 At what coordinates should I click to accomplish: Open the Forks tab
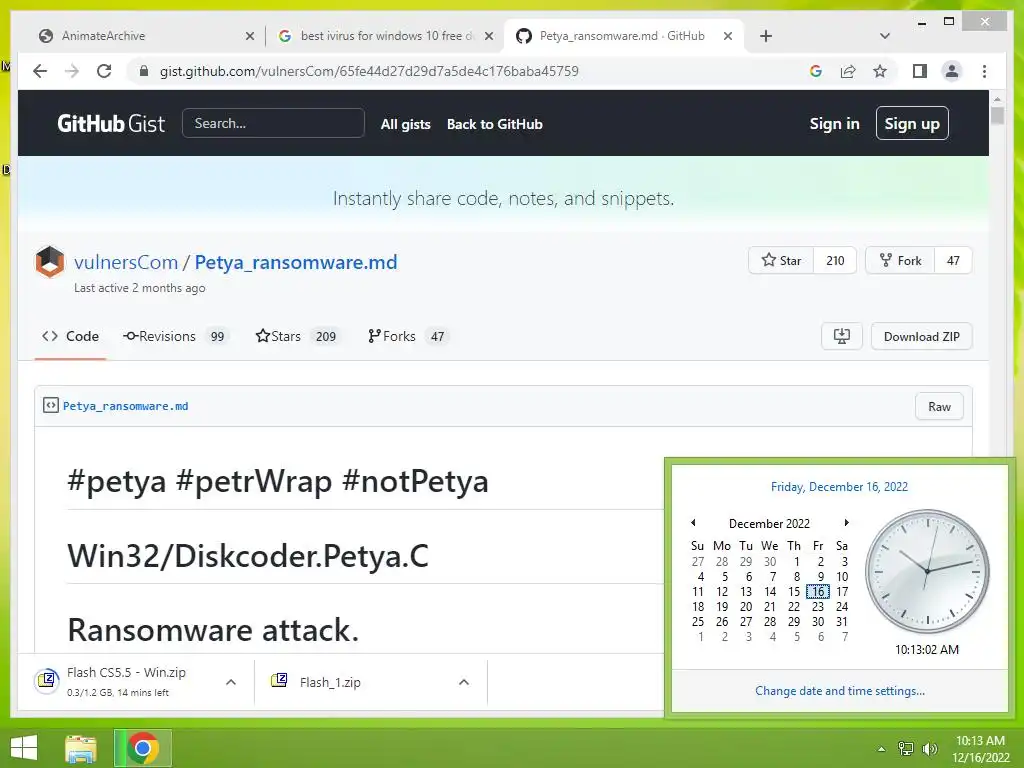coord(408,336)
